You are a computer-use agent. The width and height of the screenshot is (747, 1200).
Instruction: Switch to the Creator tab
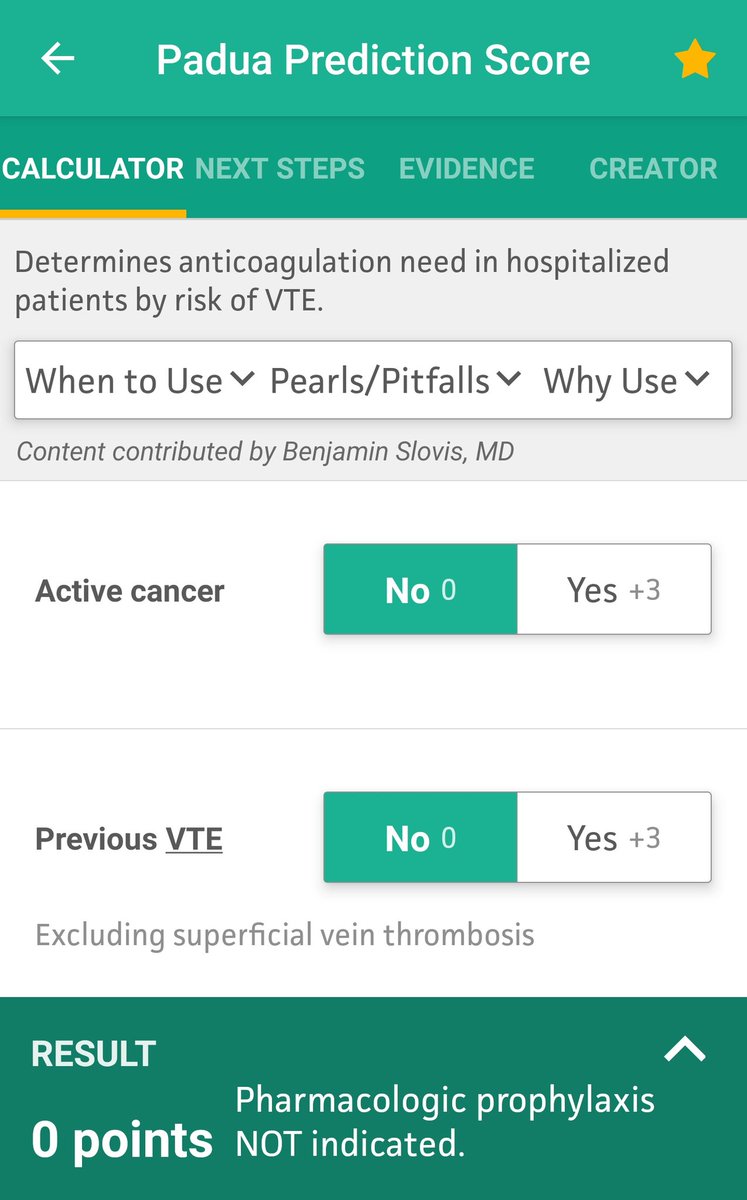pyautogui.click(x=653, y=168)
